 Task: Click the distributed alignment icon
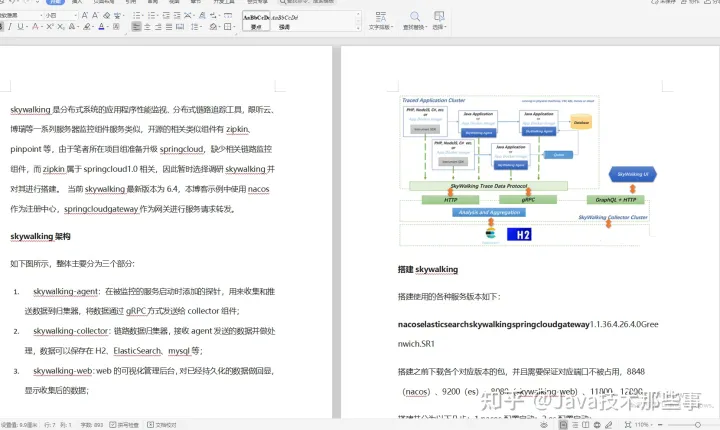tap(180, 27)
